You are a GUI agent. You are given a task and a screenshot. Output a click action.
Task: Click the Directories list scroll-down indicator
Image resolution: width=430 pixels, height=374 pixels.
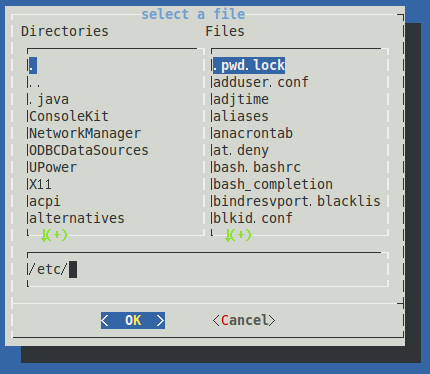54,235
